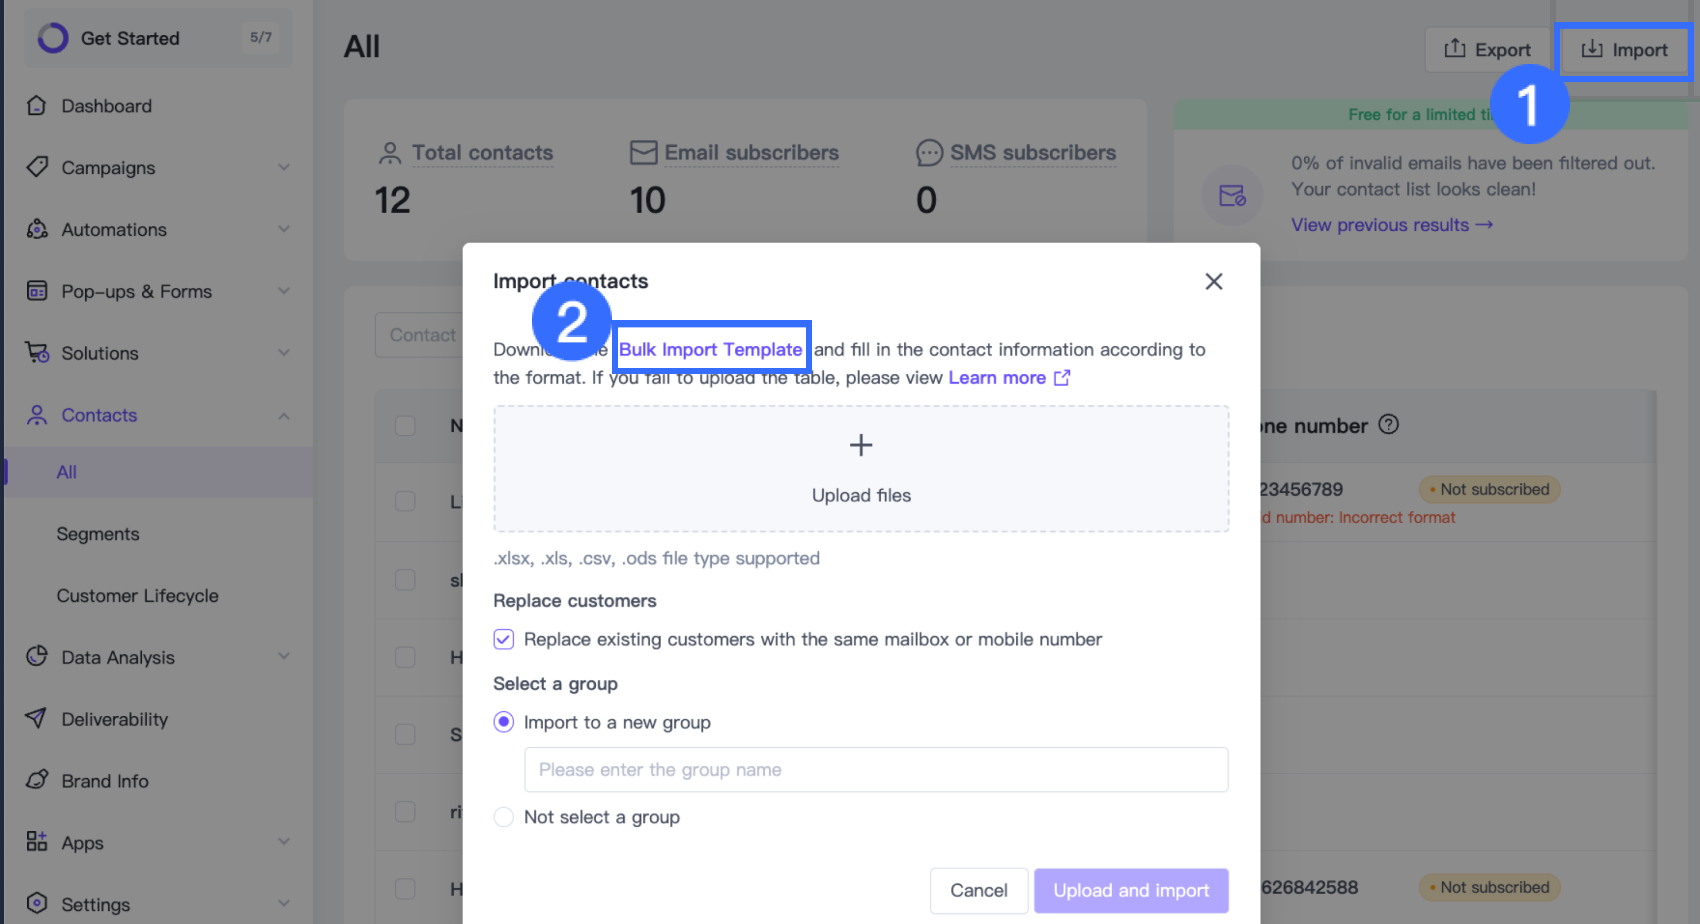This screenshot has height=924, width=1700.
Task: Click the plus icon to upload files
Action: 861,445
